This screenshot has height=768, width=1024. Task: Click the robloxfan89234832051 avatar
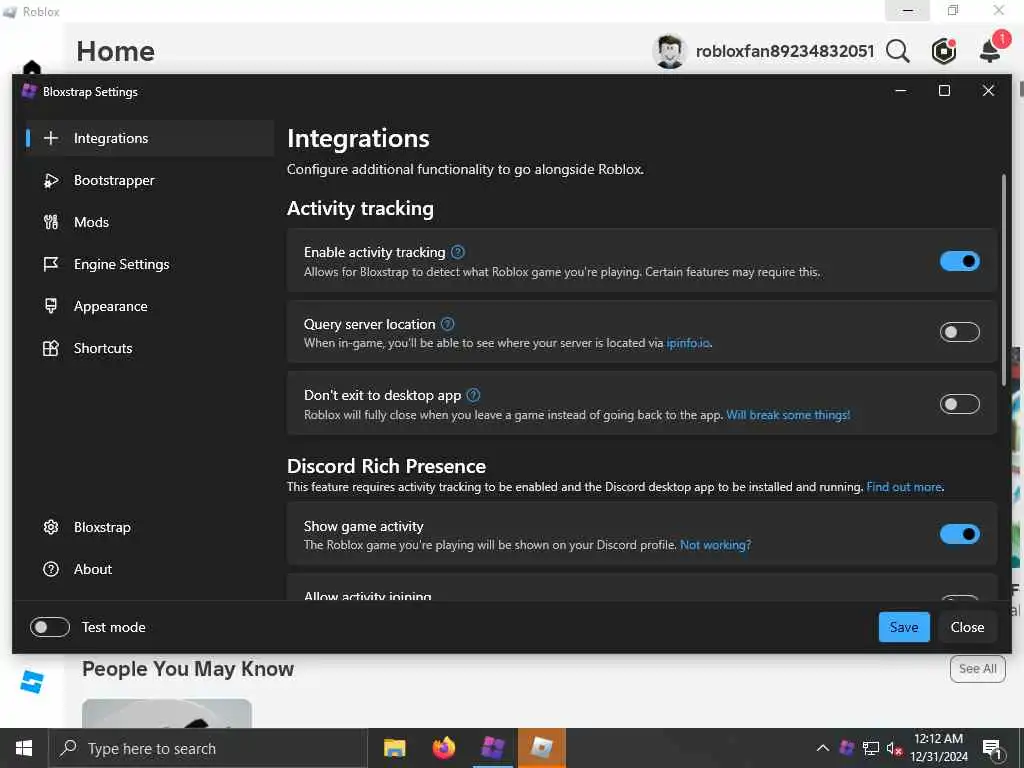pos(669,51)
